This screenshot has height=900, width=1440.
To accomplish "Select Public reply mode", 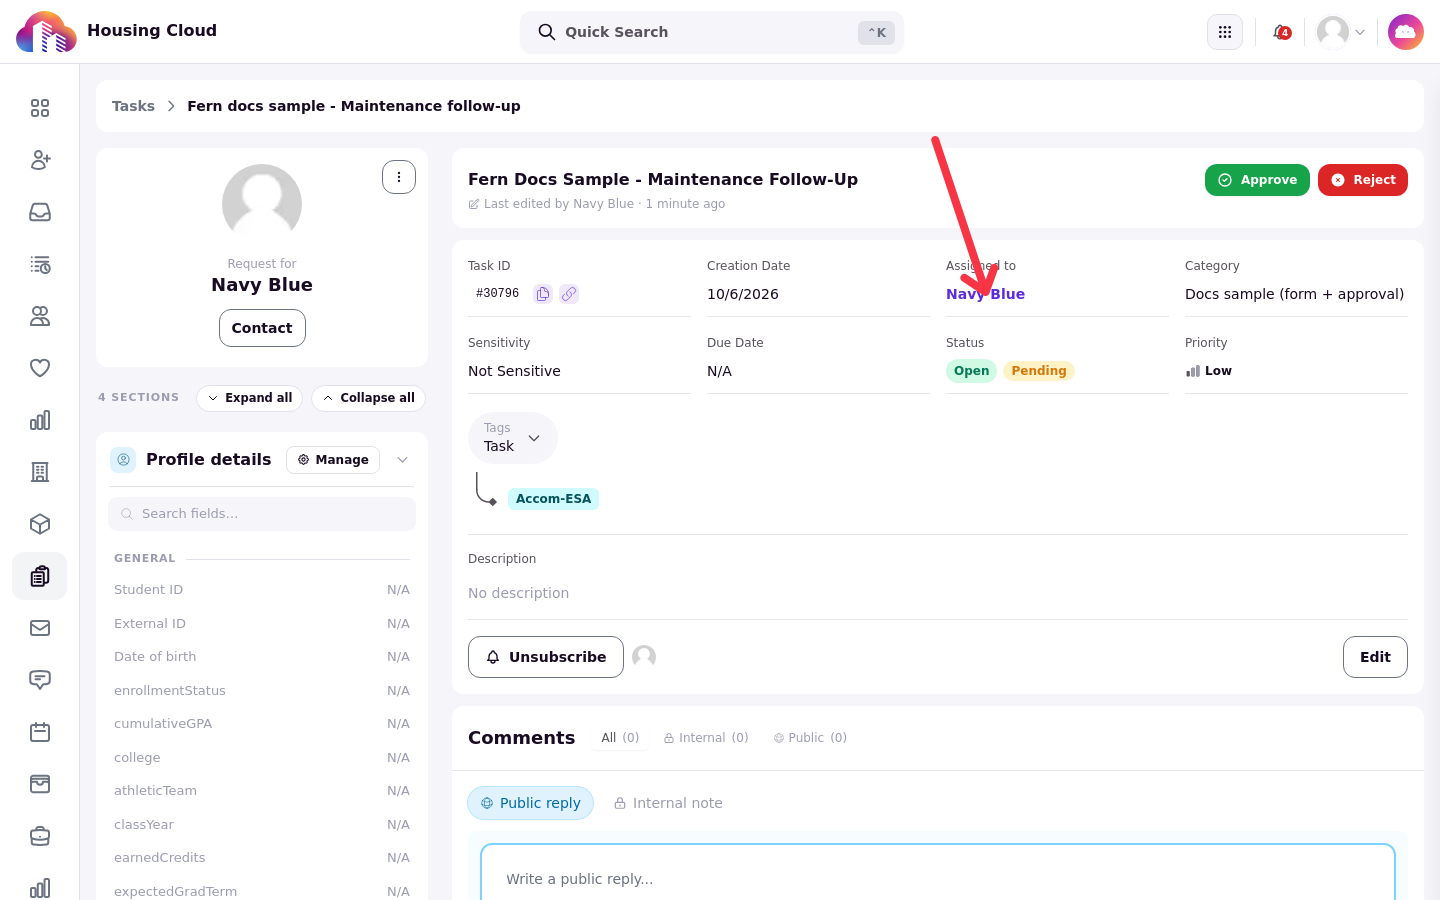I will point(530,803).
